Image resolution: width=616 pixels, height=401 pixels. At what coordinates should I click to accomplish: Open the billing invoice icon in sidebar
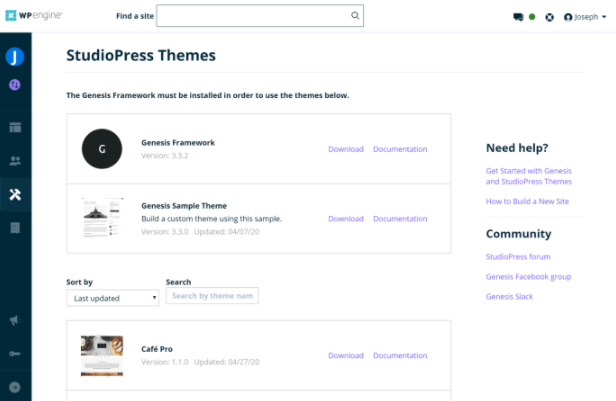tap(15, 228)
